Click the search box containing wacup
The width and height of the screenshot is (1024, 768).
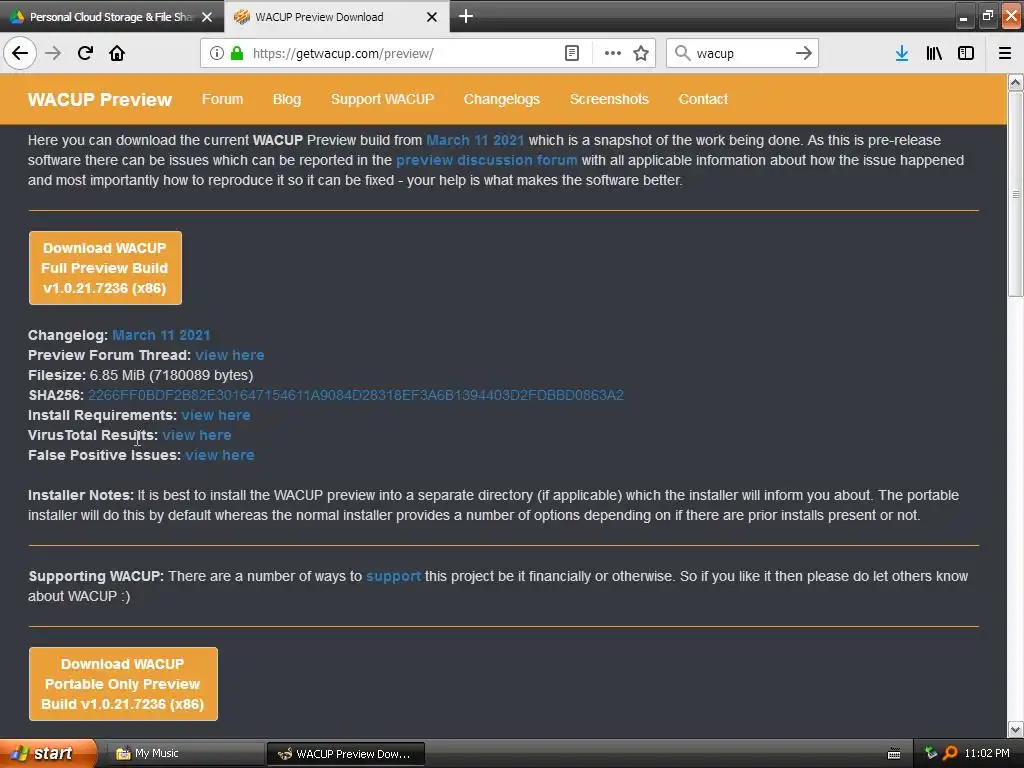[x=741, y=53]
